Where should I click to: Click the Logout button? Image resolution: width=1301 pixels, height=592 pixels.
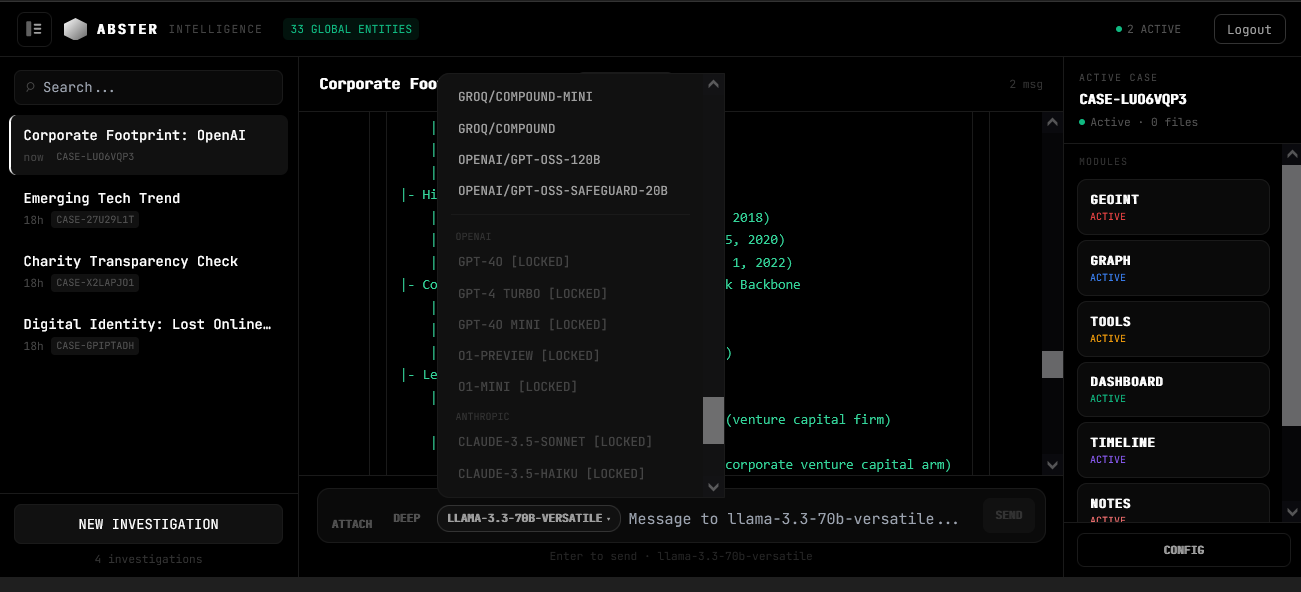[1249, 29]
